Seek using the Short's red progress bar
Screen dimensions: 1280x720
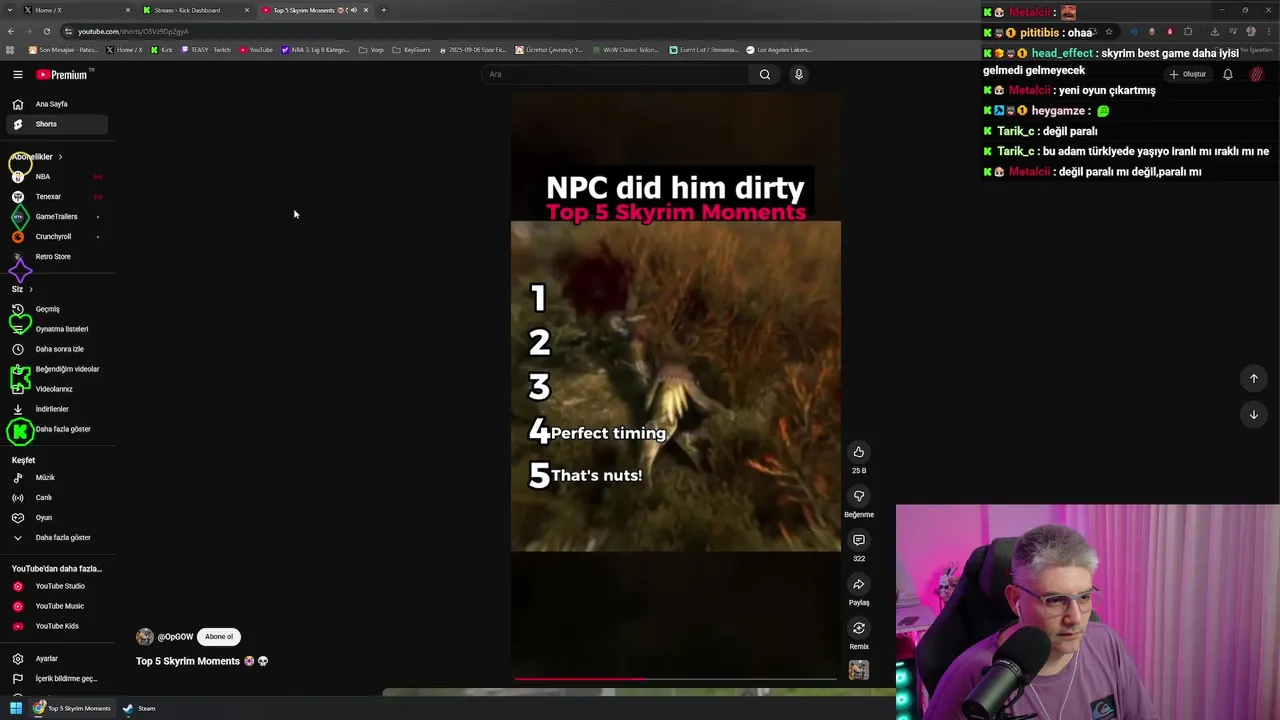[x=675, y=679]
